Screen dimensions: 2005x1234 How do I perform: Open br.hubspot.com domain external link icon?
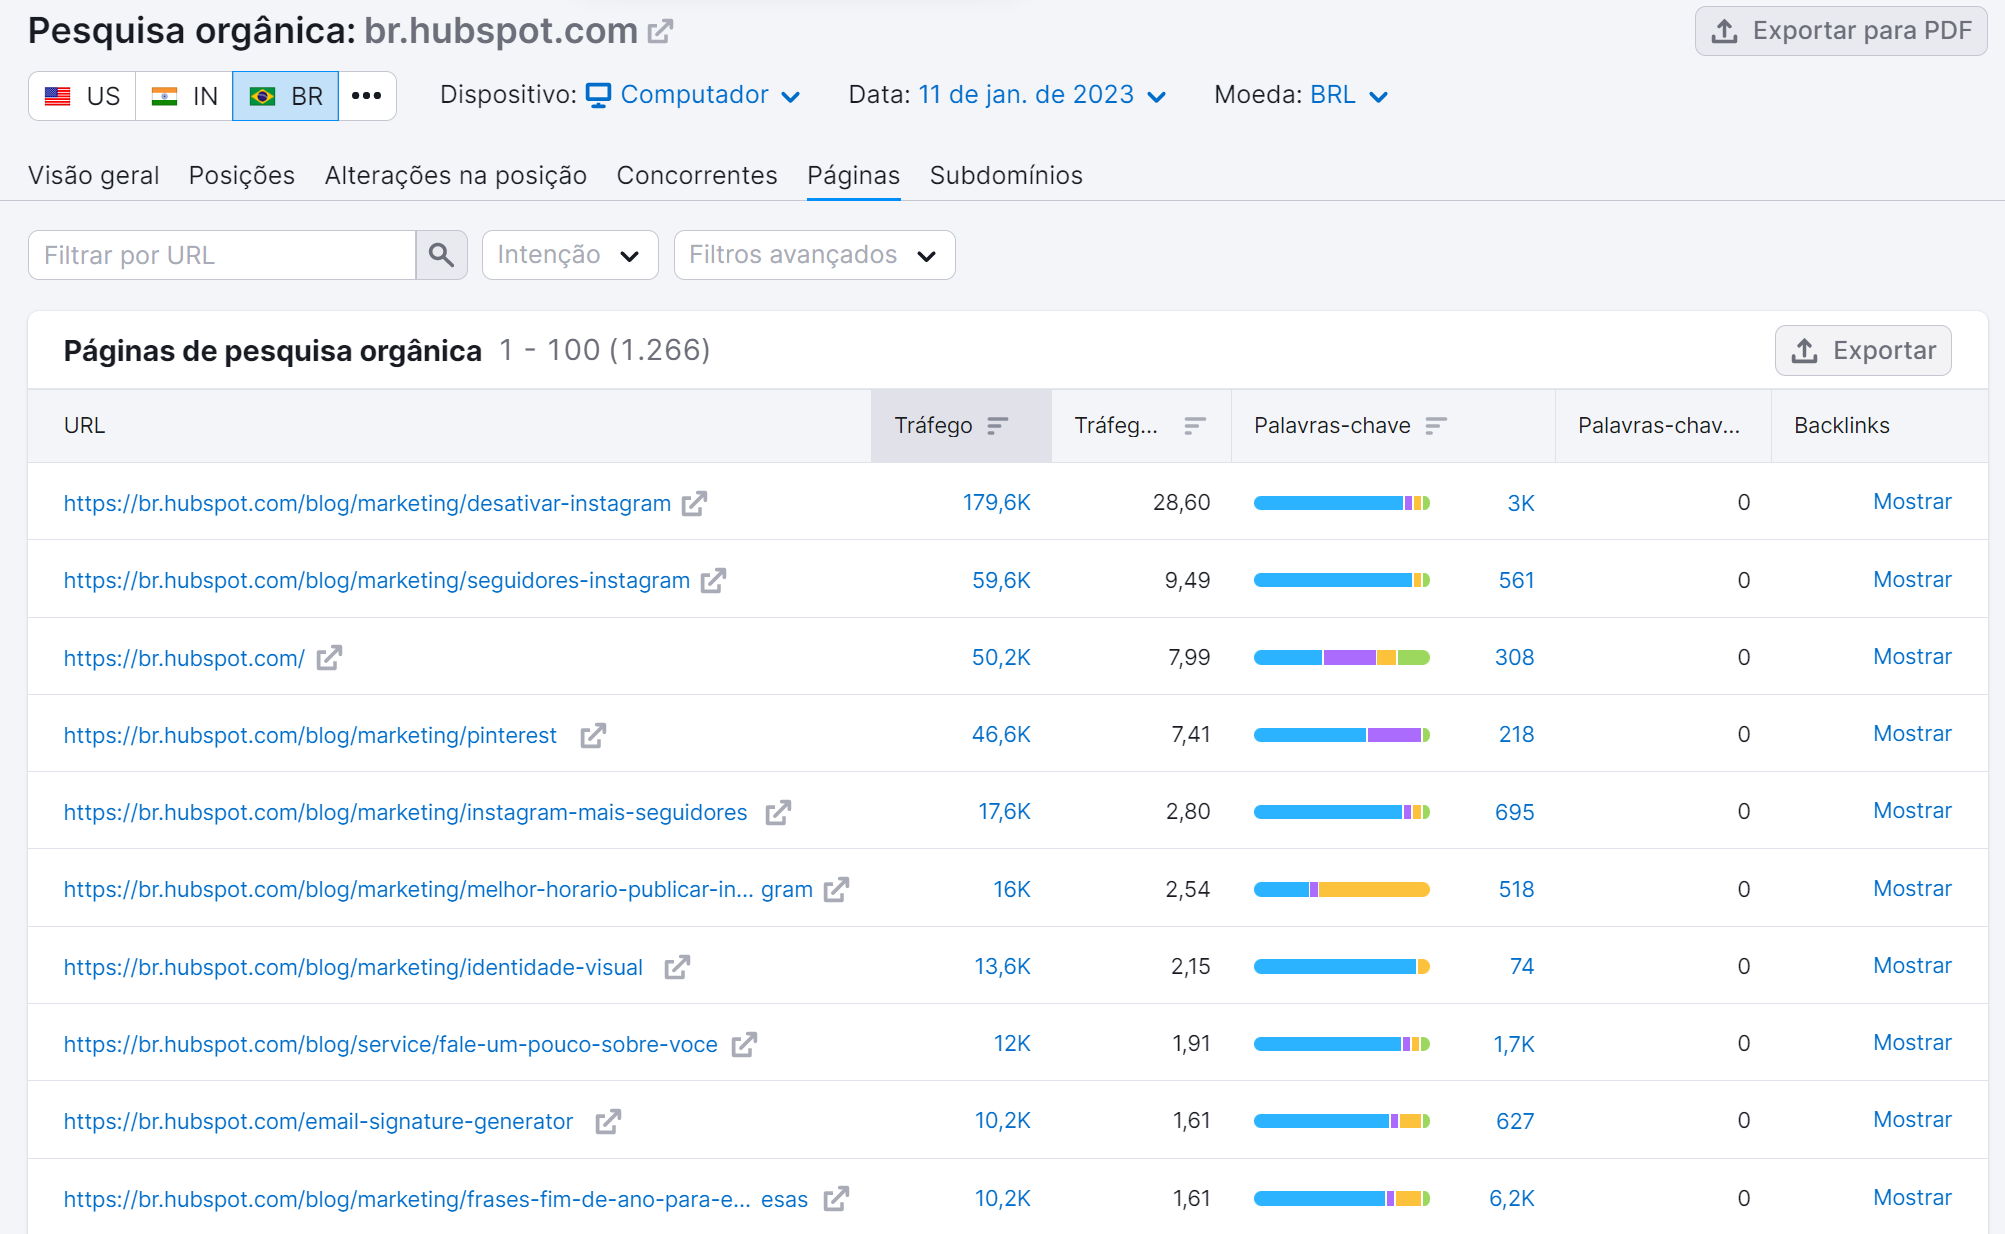pos(660,32)
